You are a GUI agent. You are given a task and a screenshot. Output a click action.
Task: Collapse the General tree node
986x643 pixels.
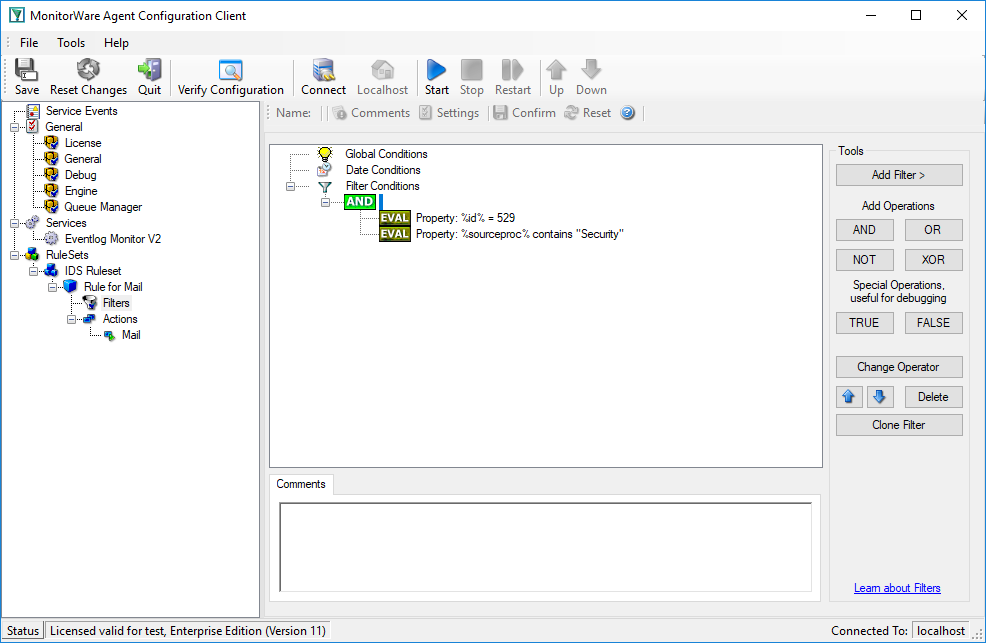[14, 128]
